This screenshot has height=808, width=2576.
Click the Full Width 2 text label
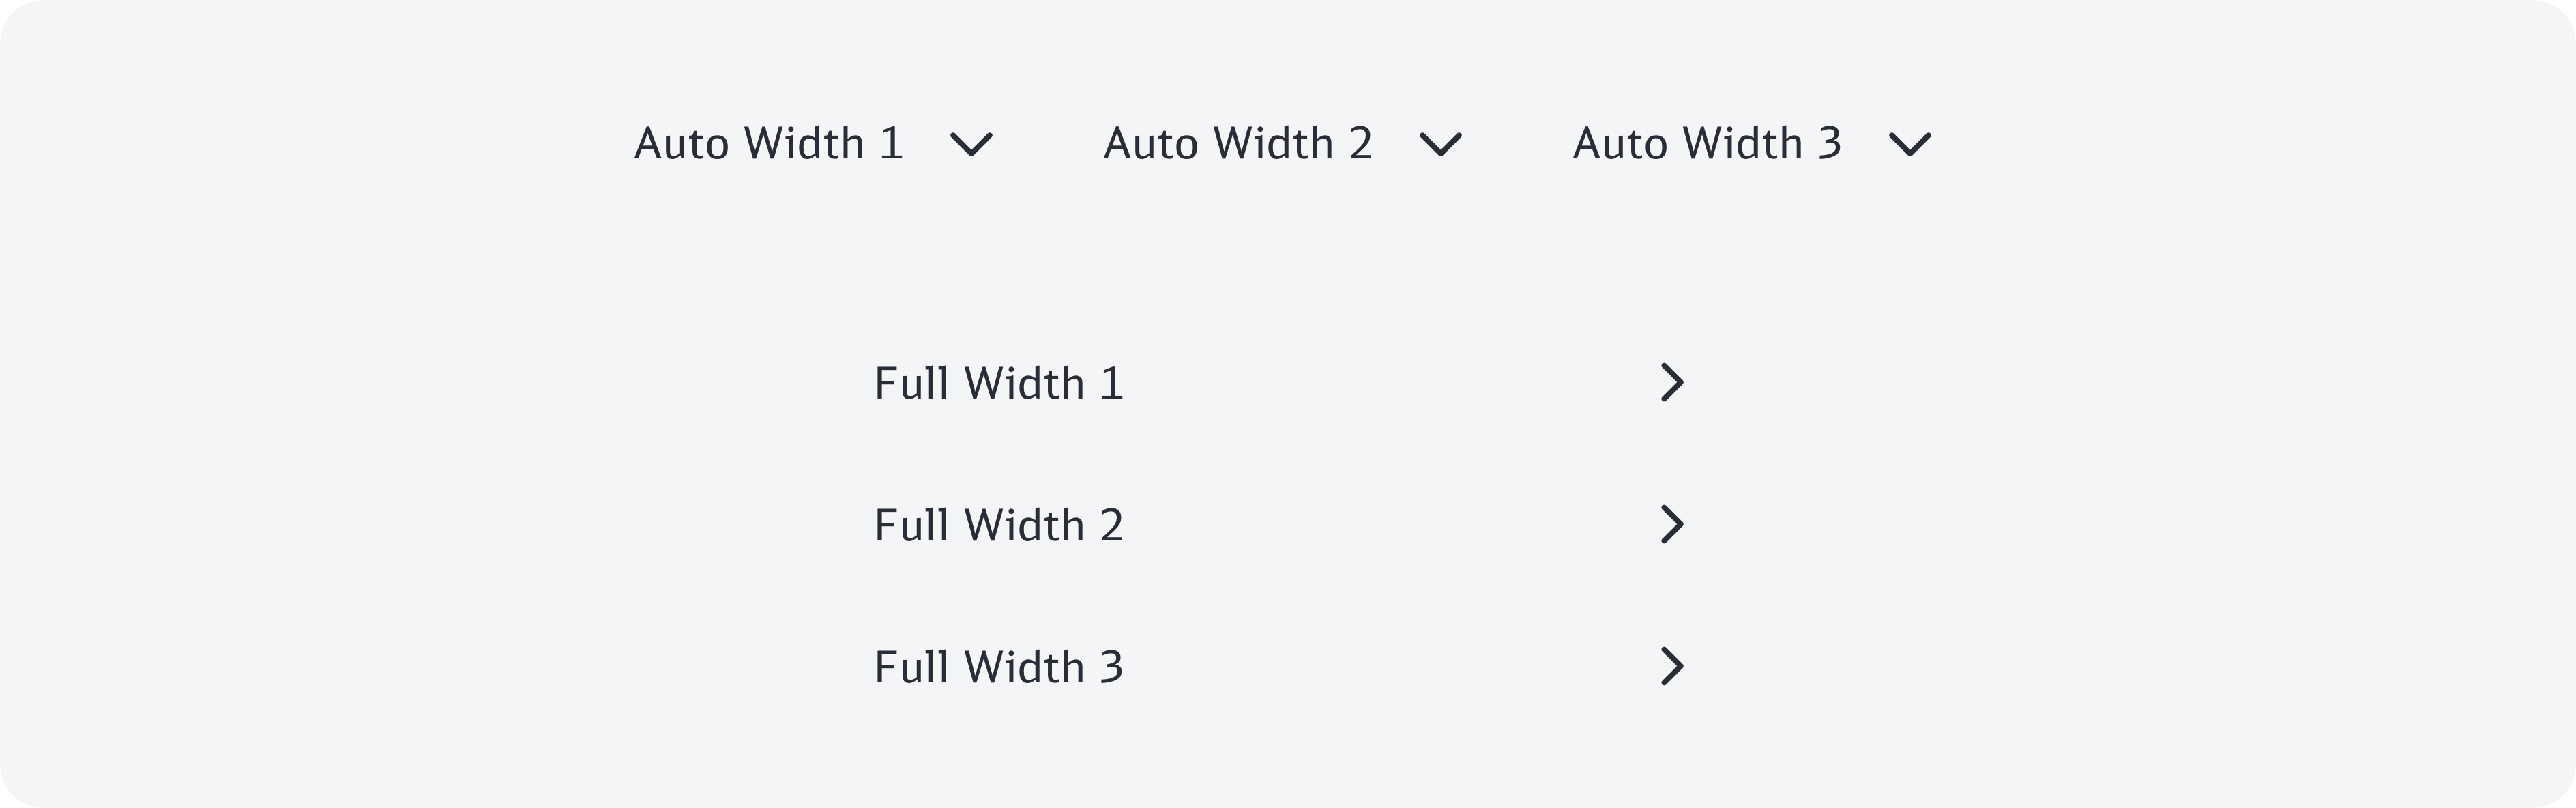[998, 526]
